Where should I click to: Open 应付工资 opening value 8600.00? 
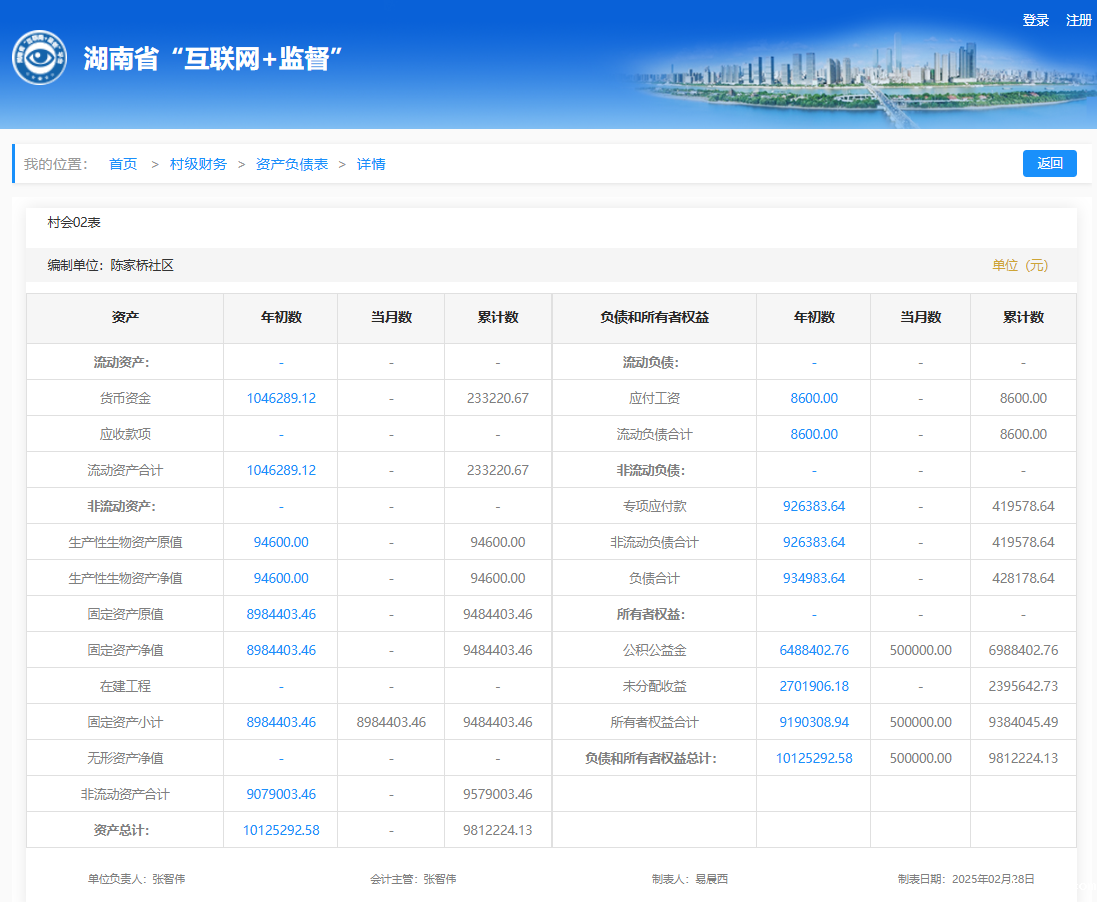[x=814, y=398]
